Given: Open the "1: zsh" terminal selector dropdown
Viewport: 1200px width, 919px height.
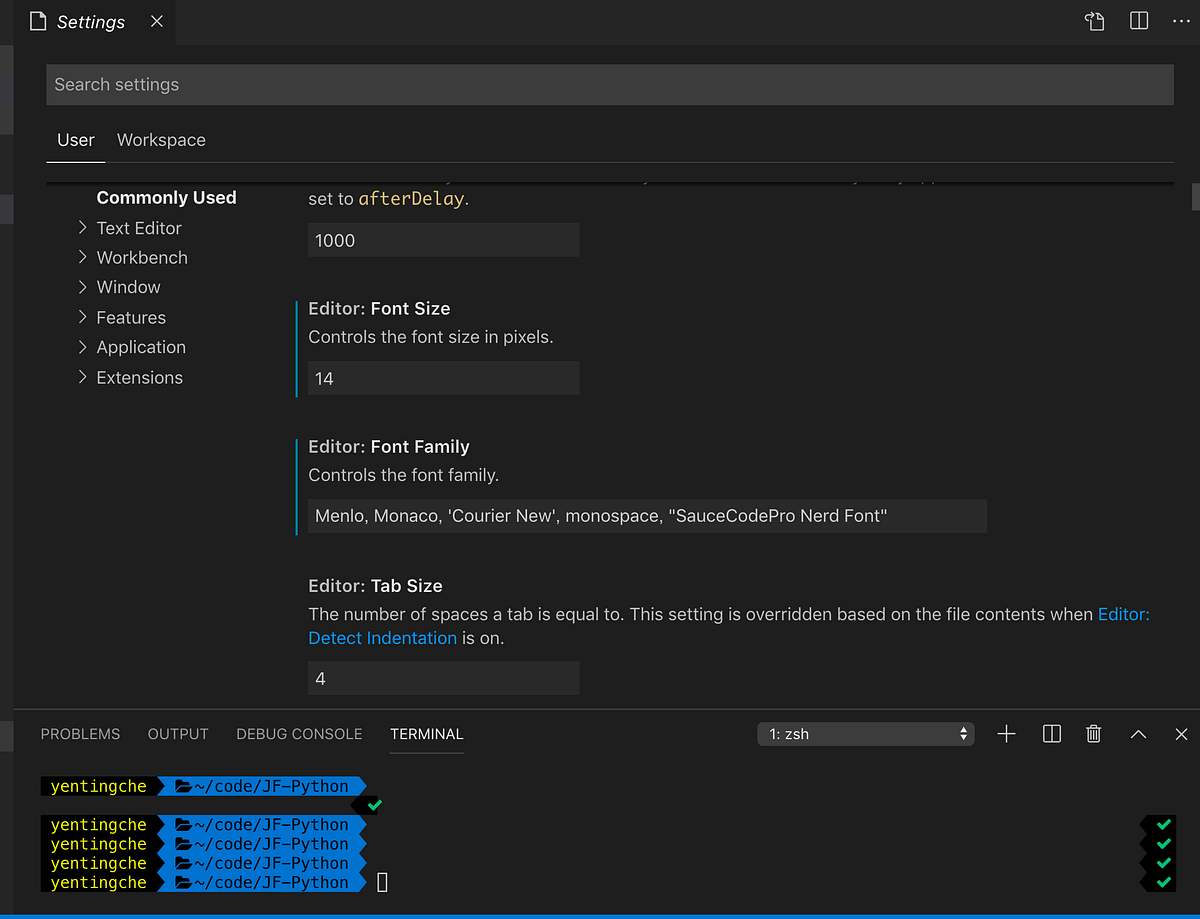Looking at the screenshot, I should (865, 733).
